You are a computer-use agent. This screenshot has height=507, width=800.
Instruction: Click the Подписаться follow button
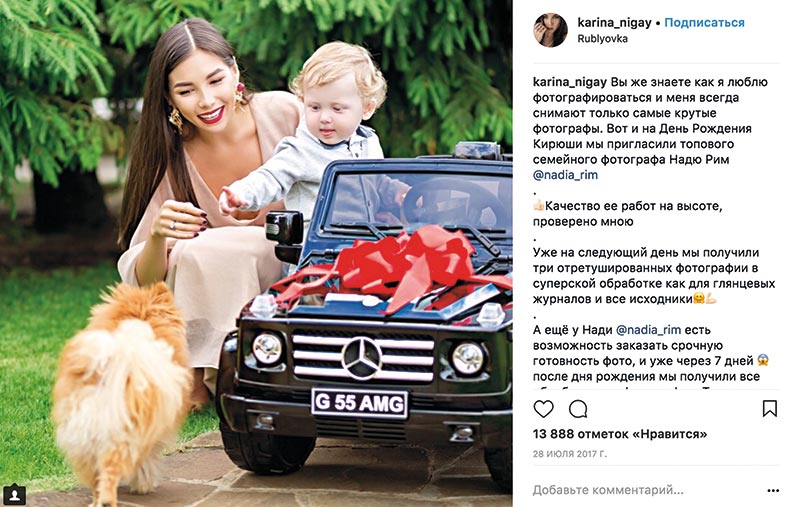704,22
